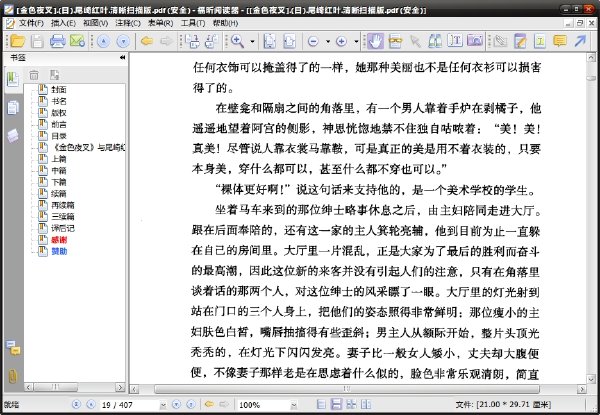600x415 pixels.
Task: Open the zoom out dropdown arrow
Action: pos(328,41)
